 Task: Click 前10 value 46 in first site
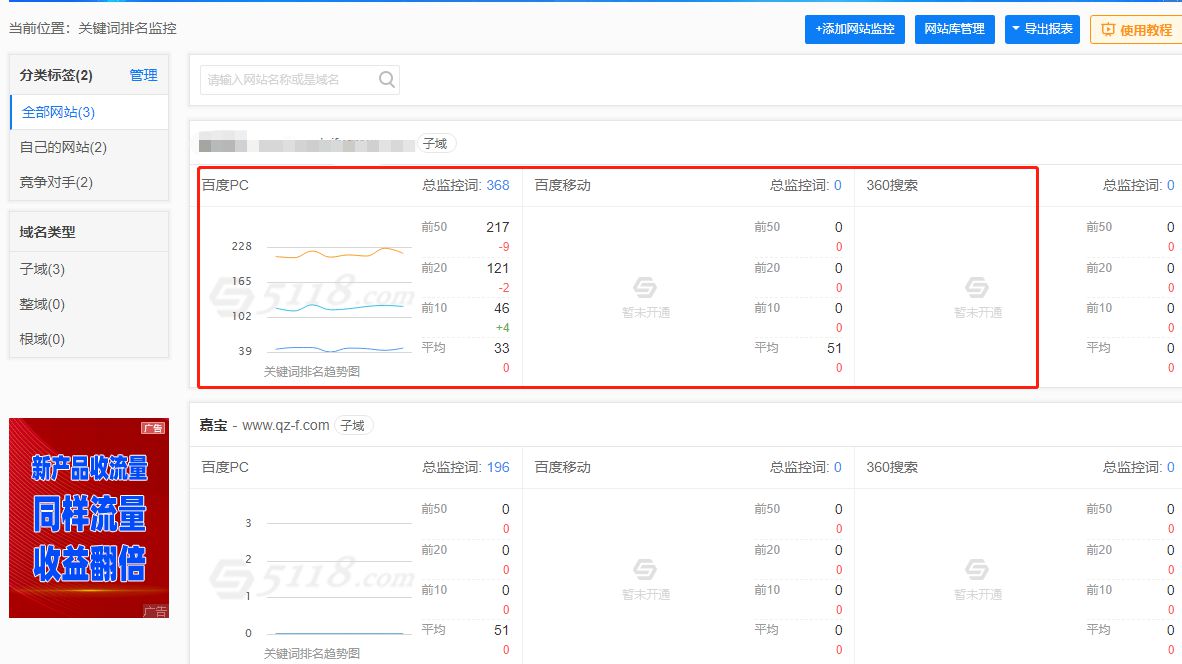pyautogui.click(x=502, y=308)
